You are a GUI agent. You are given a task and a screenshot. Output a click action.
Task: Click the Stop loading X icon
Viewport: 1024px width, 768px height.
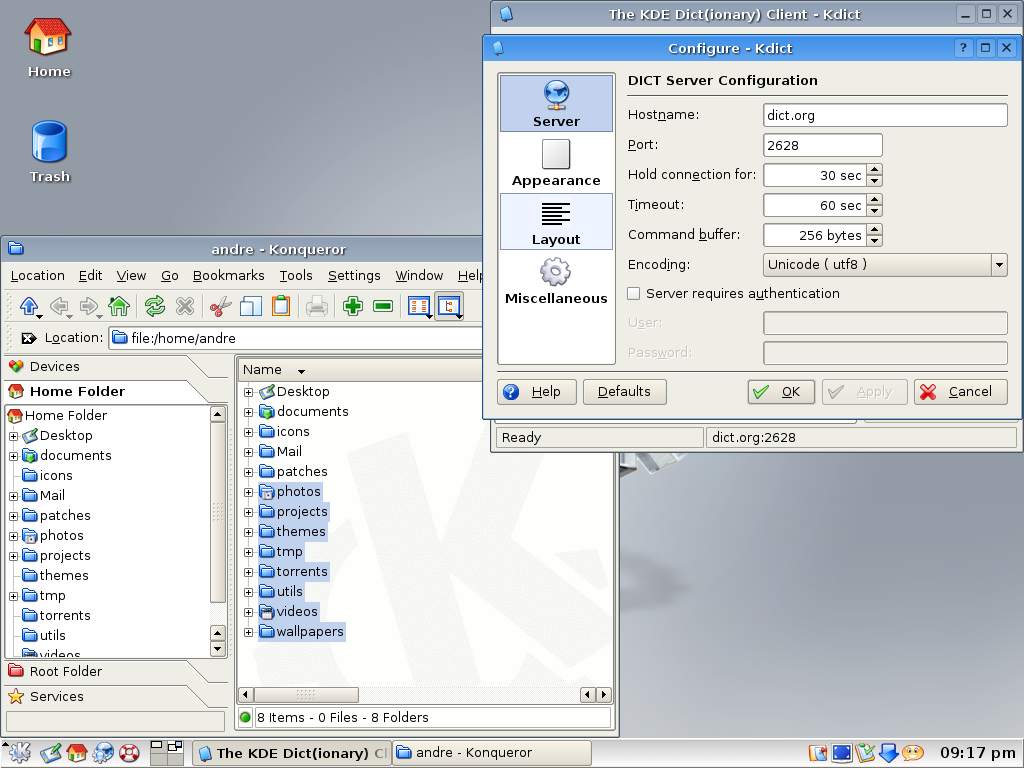point(185,306)
